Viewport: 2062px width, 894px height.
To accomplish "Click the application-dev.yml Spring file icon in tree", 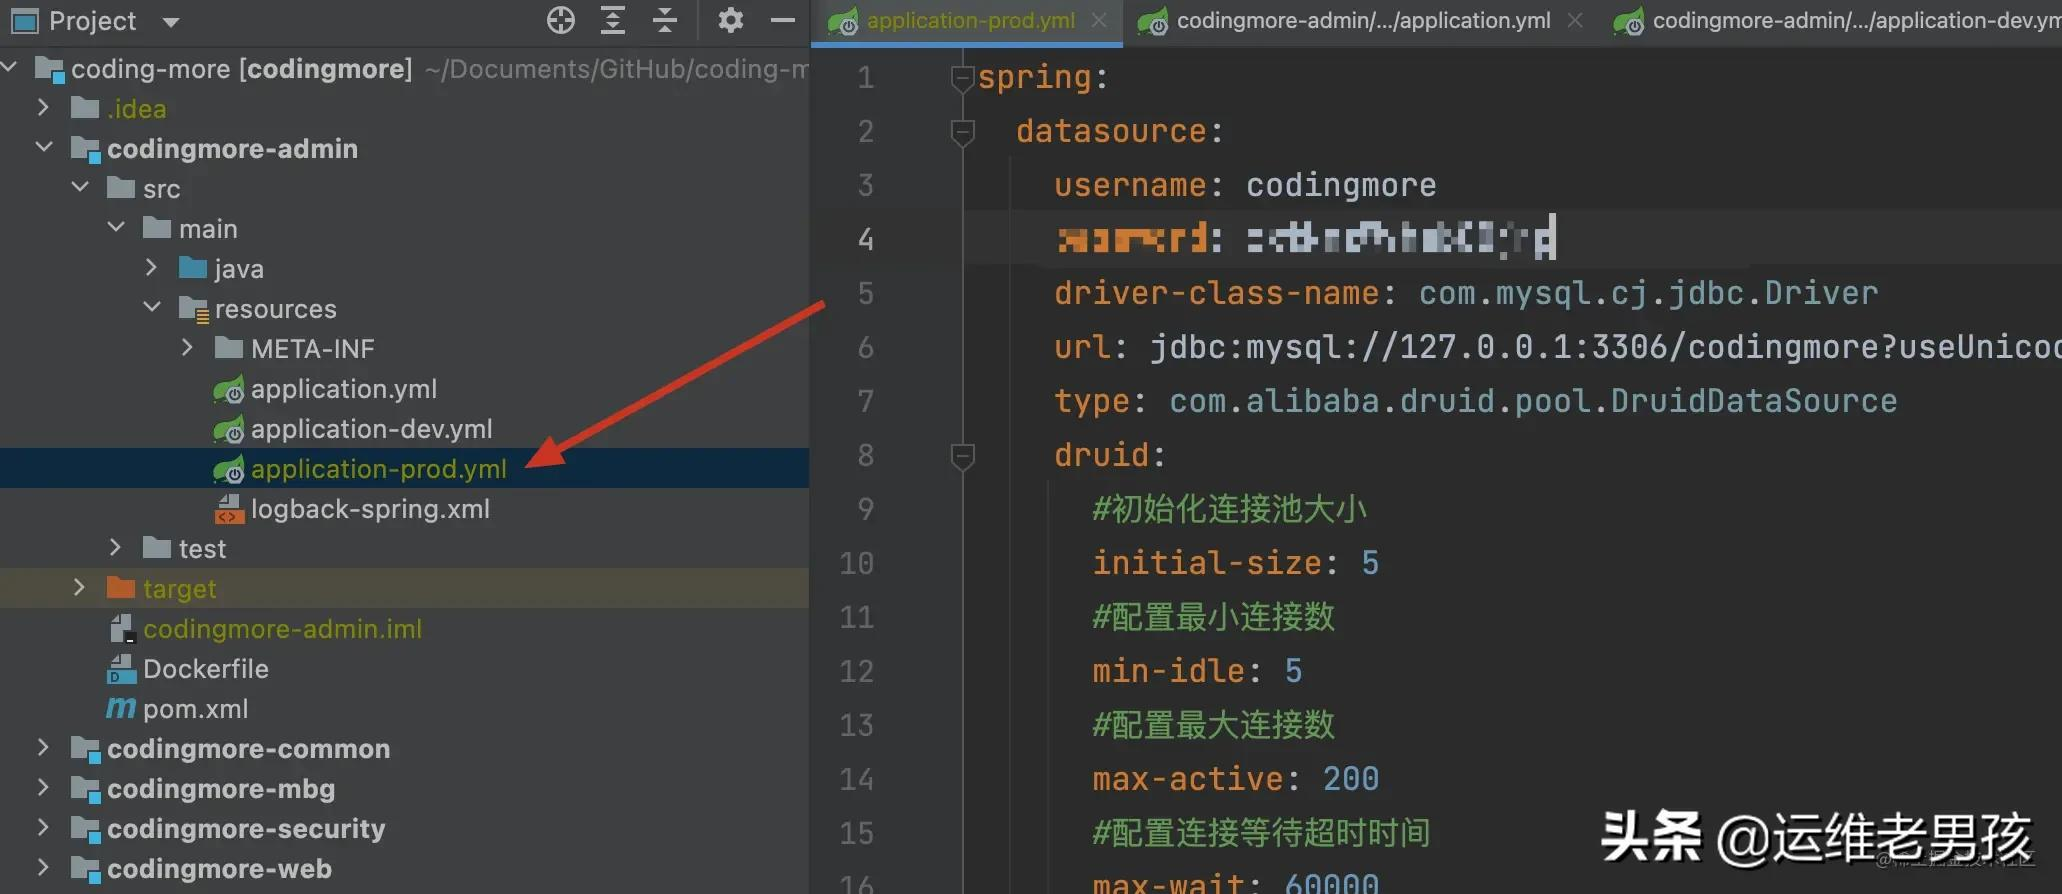I will point(229,429).
